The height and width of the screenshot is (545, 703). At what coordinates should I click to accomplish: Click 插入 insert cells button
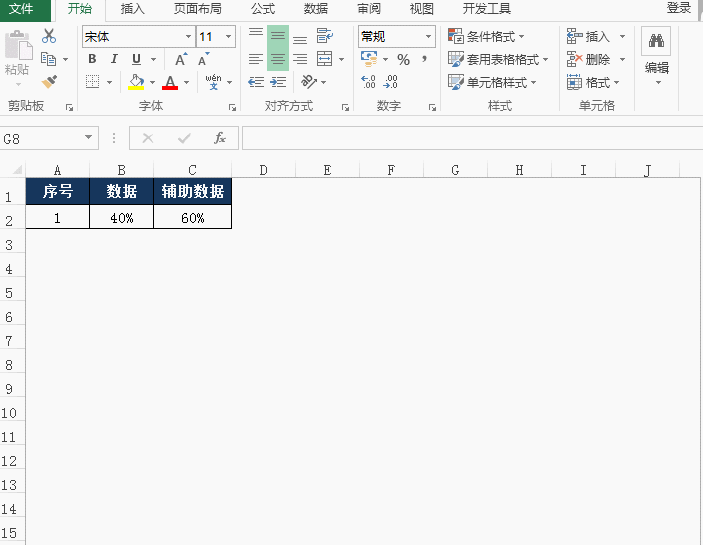[588, 36]
